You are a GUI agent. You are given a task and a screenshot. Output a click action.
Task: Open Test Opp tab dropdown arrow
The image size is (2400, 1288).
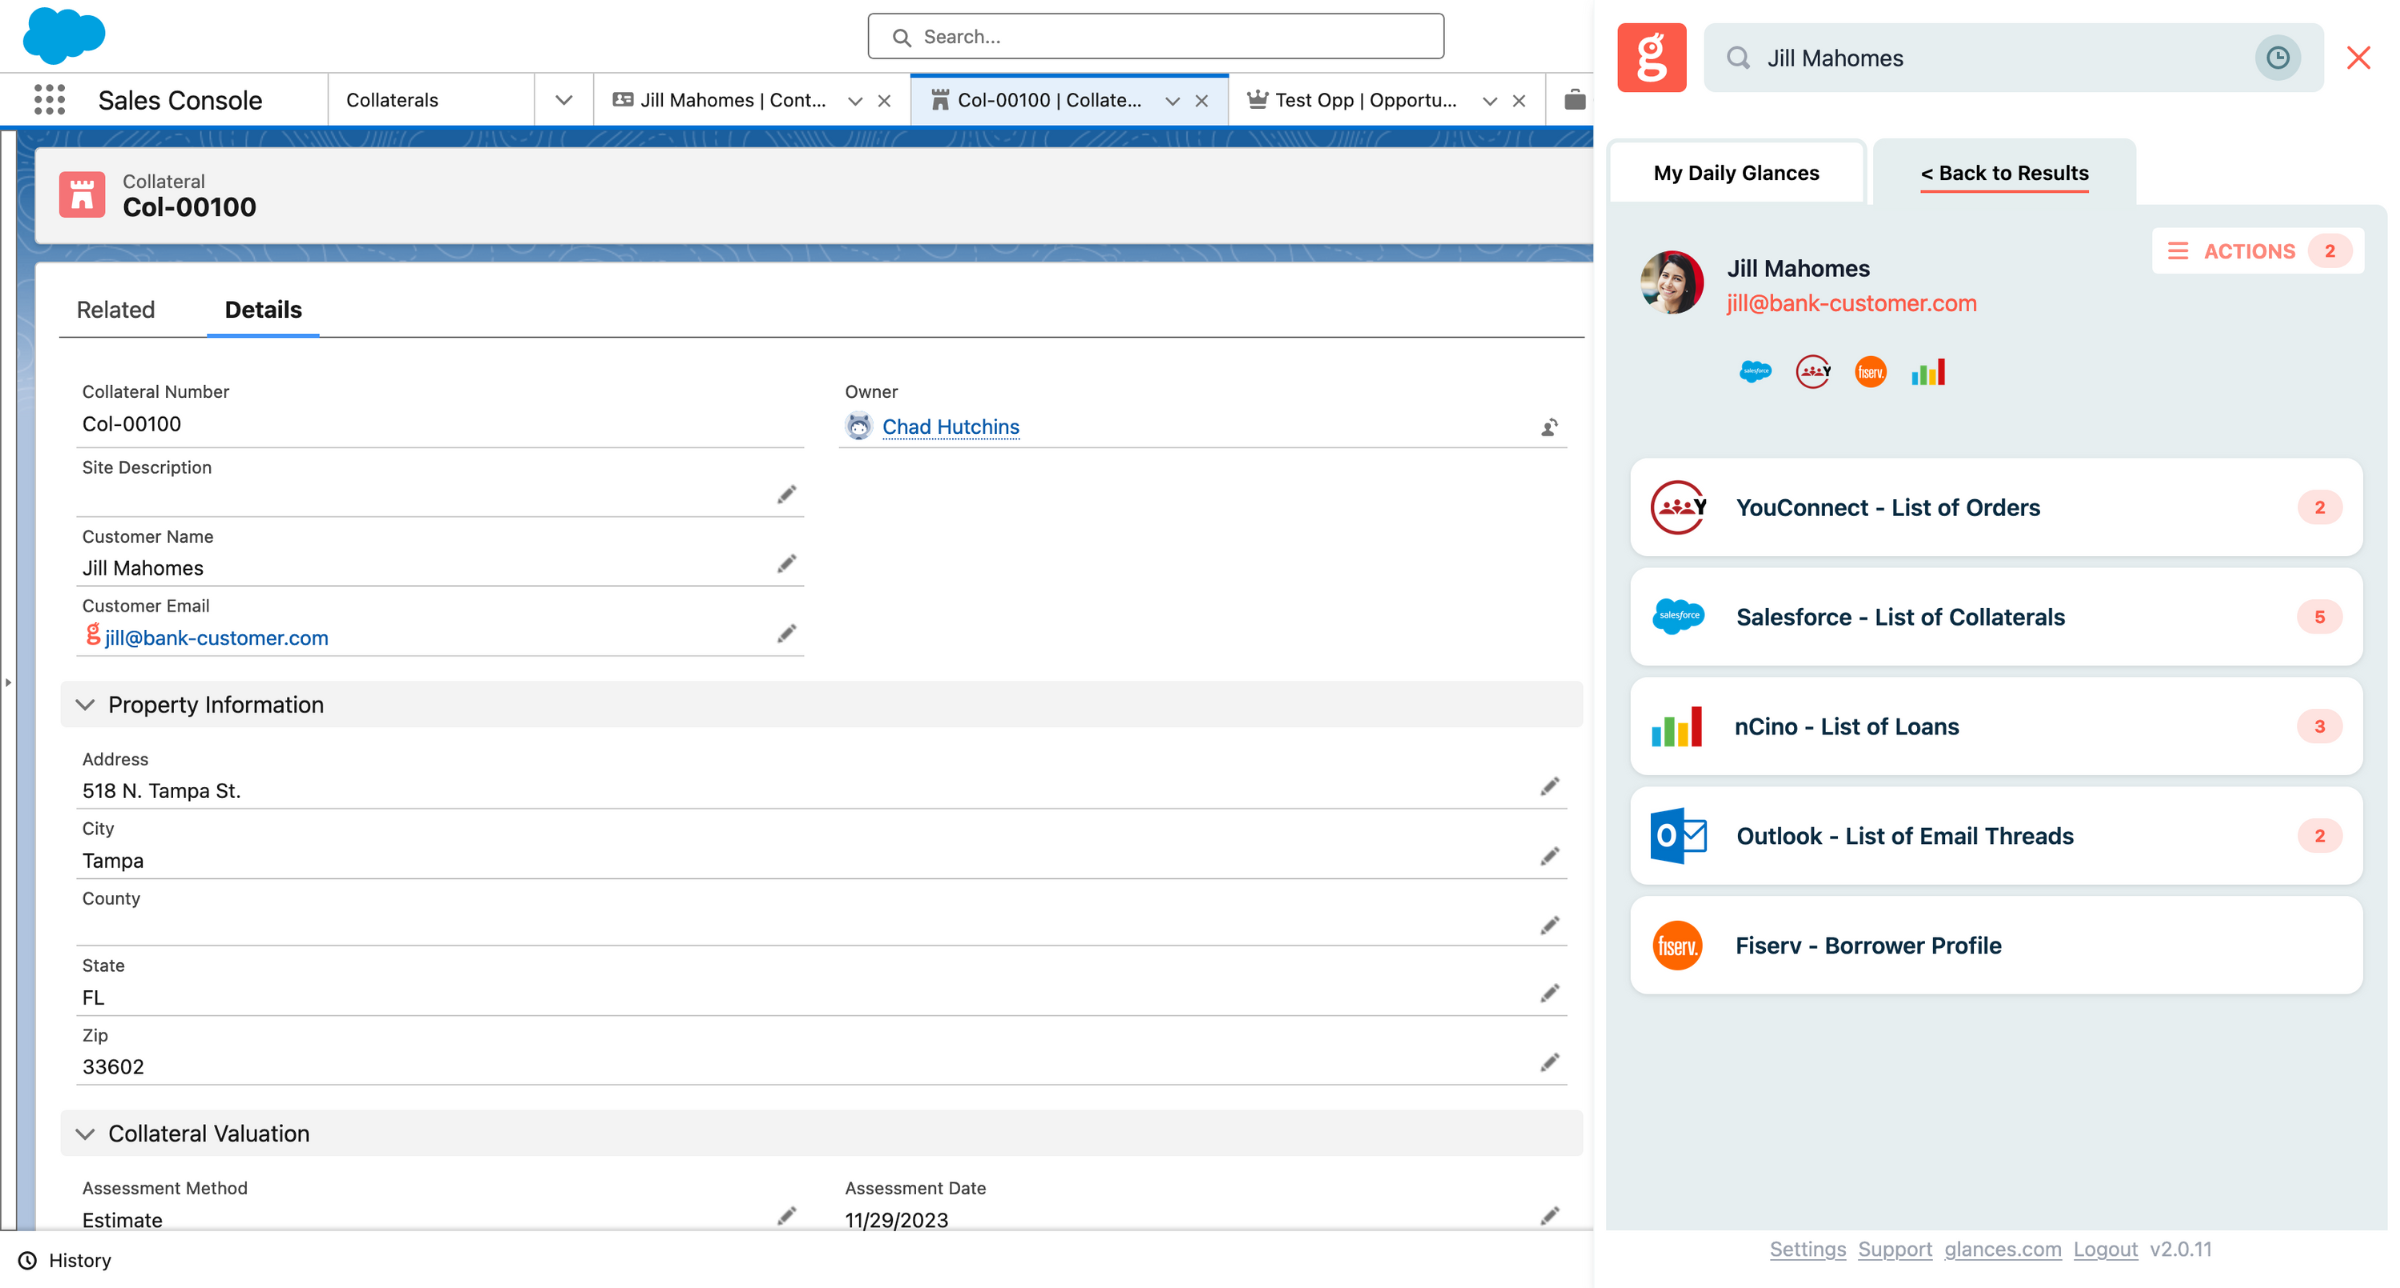[1490, 101]
